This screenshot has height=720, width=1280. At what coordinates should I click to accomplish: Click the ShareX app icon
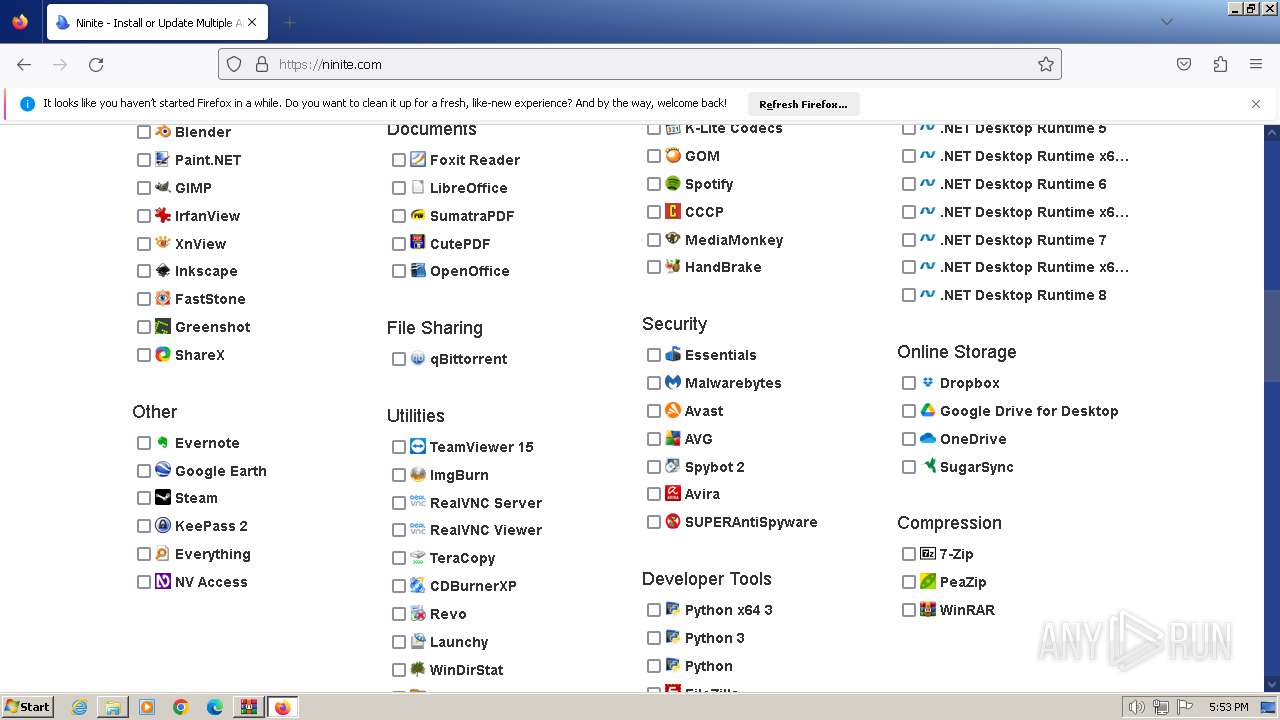(x=163, y=354)
